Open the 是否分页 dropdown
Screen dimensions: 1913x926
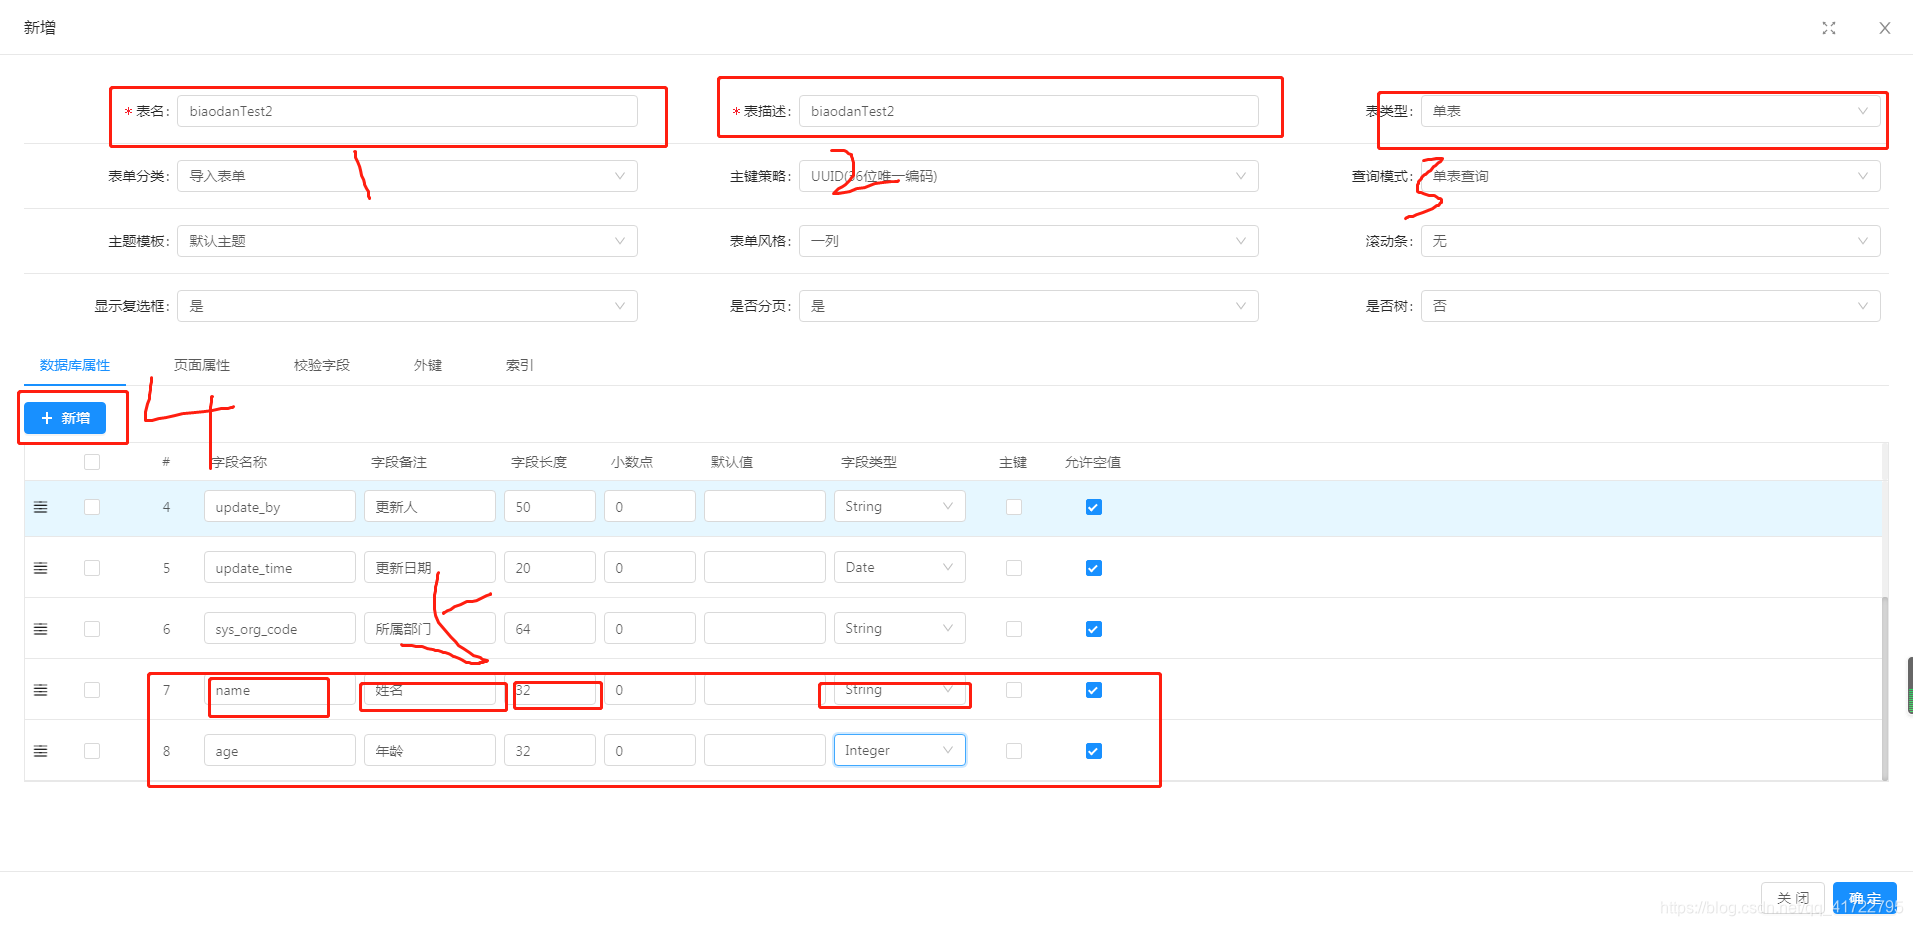coord(1028,306)
